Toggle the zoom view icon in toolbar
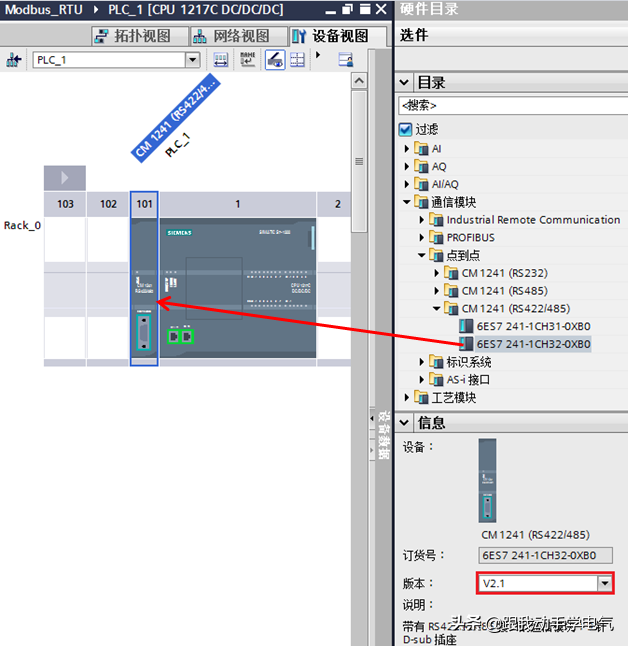 [274, 60]
